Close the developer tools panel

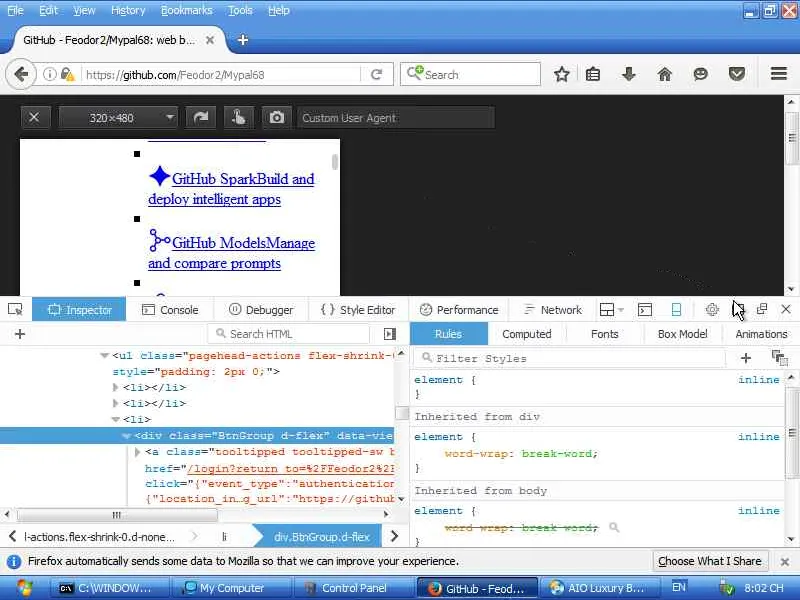pyautogui.click(x=786, y=309)
